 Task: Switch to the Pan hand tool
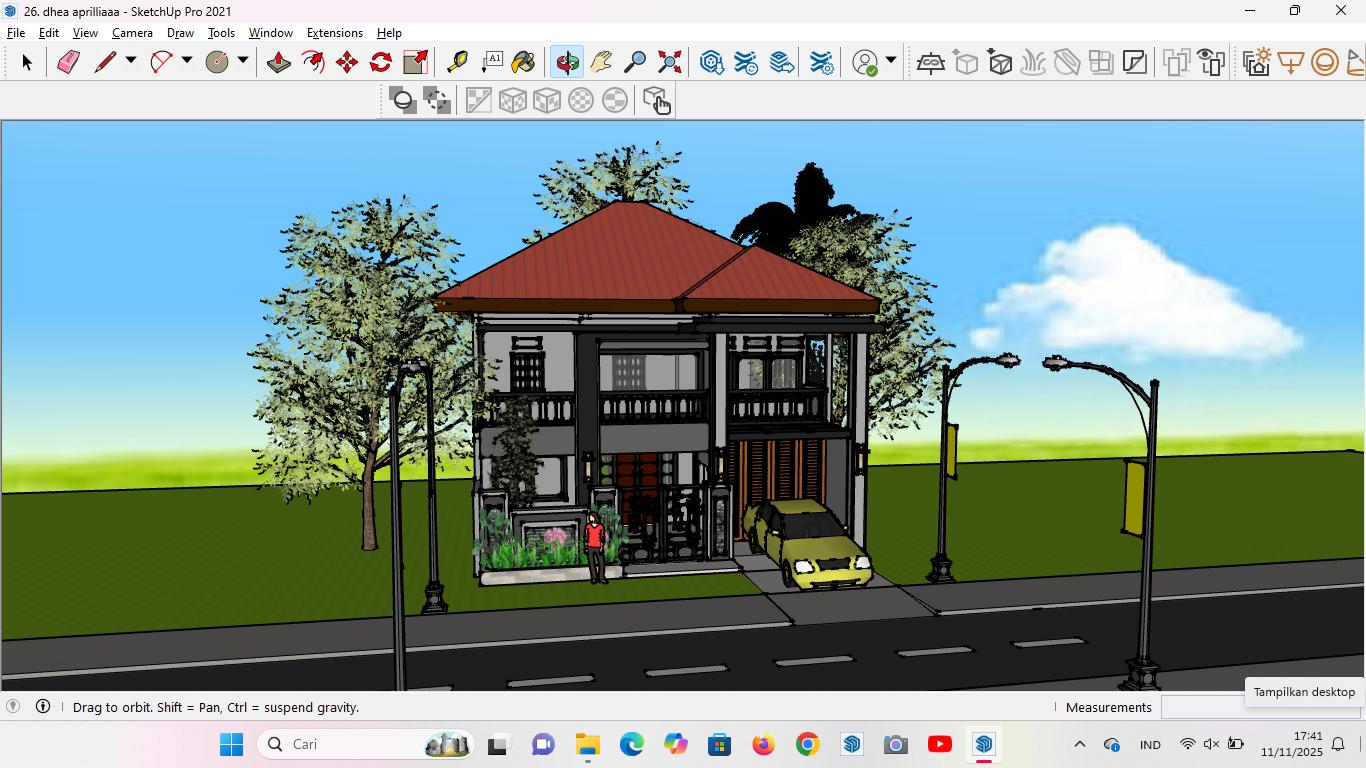[601, 62]
